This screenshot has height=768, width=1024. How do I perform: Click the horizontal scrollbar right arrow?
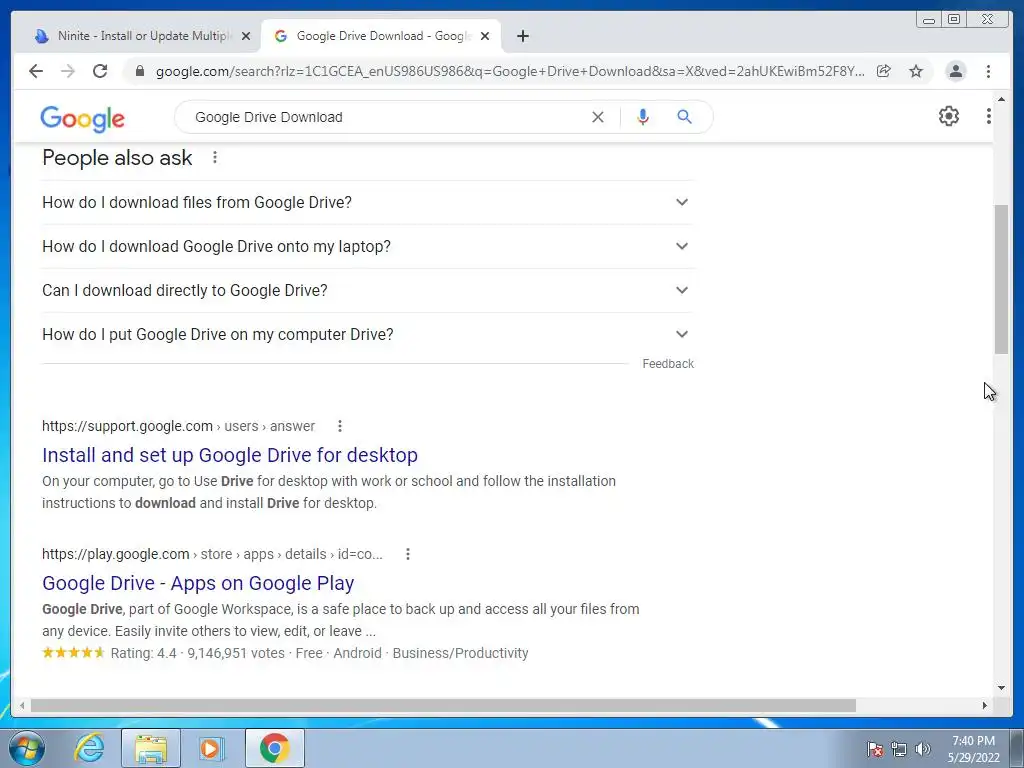[x=985, y=705]
